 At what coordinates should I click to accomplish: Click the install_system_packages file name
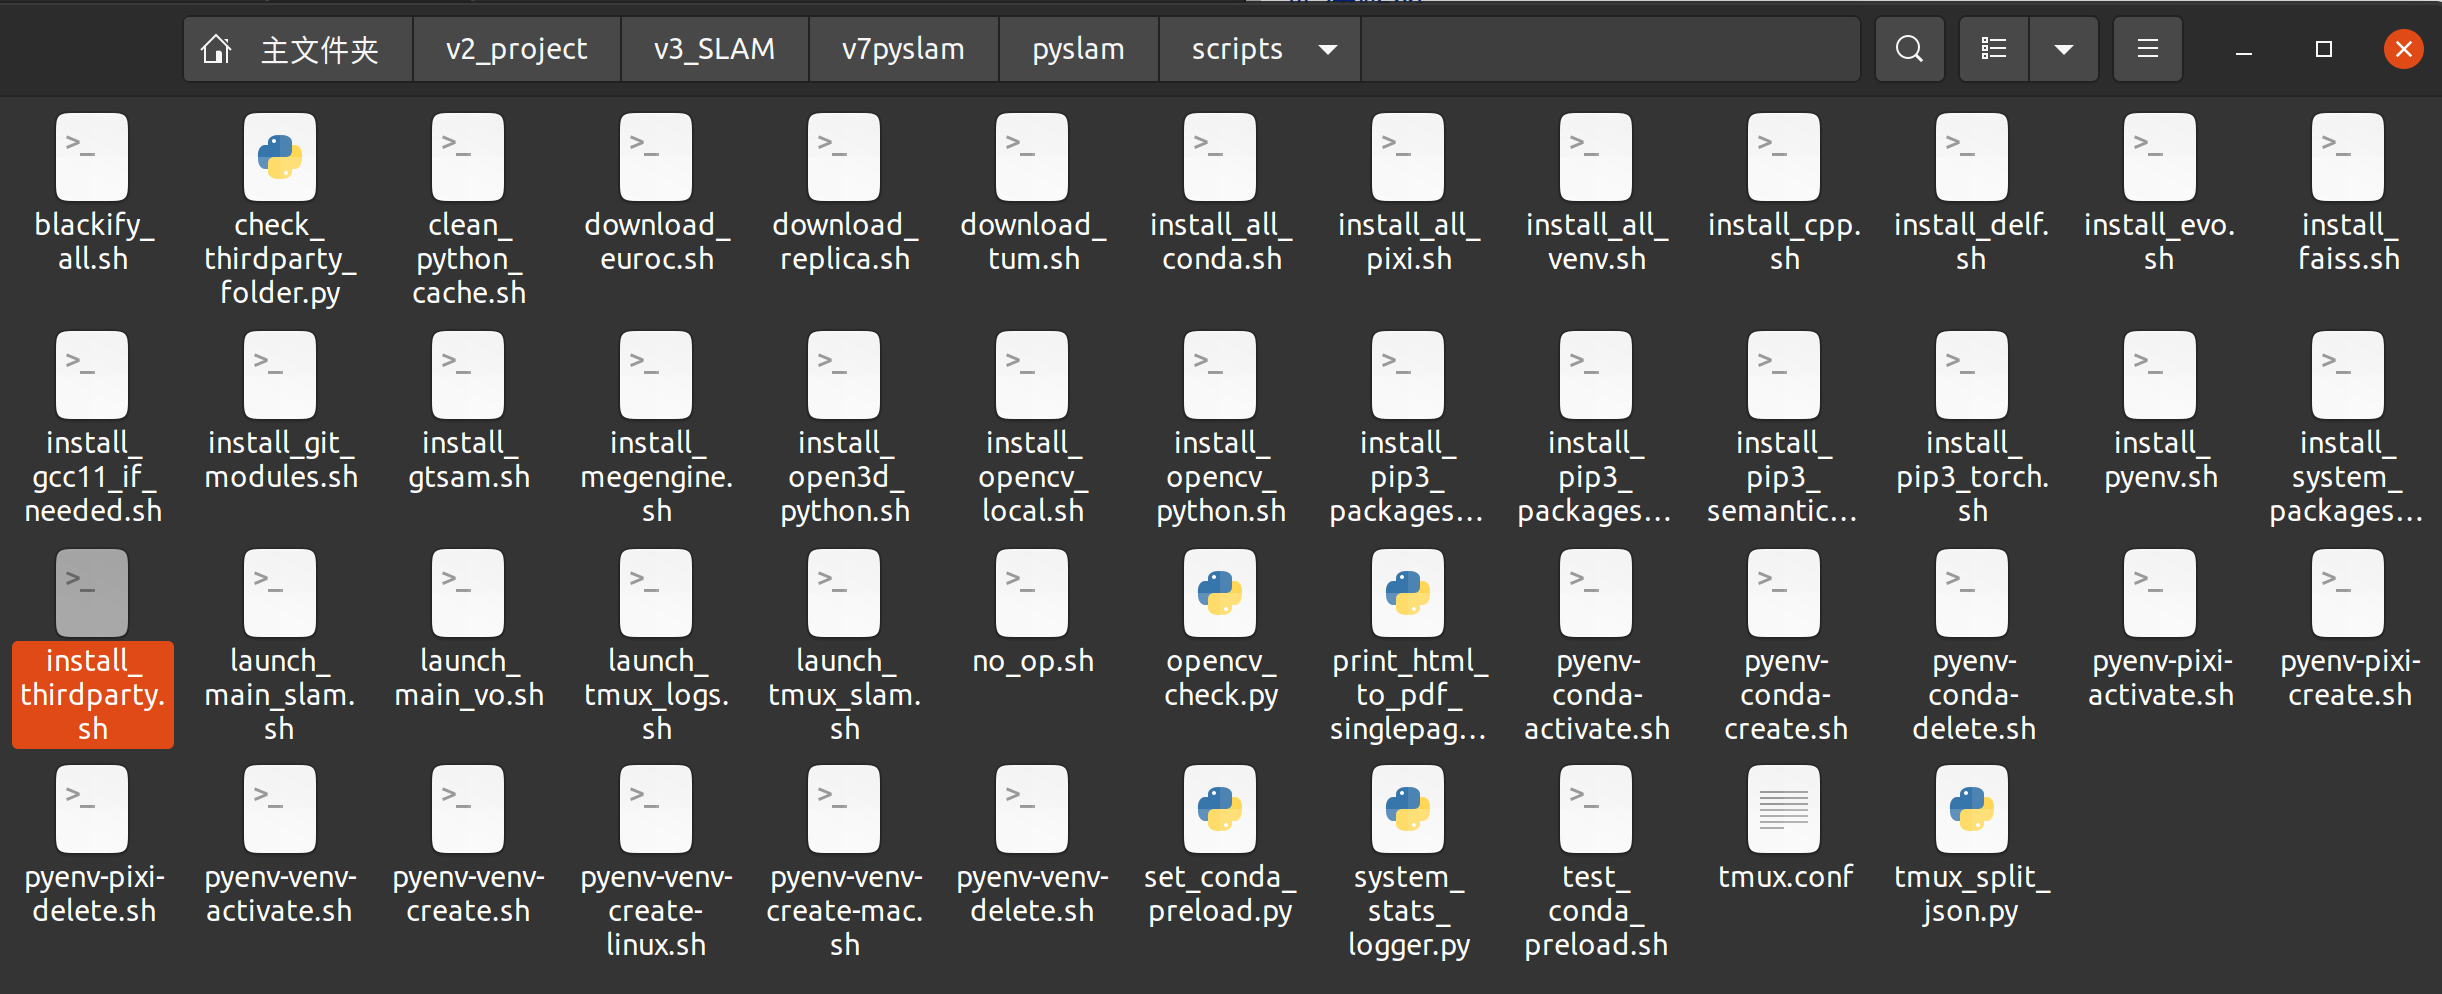(2347, 477)
